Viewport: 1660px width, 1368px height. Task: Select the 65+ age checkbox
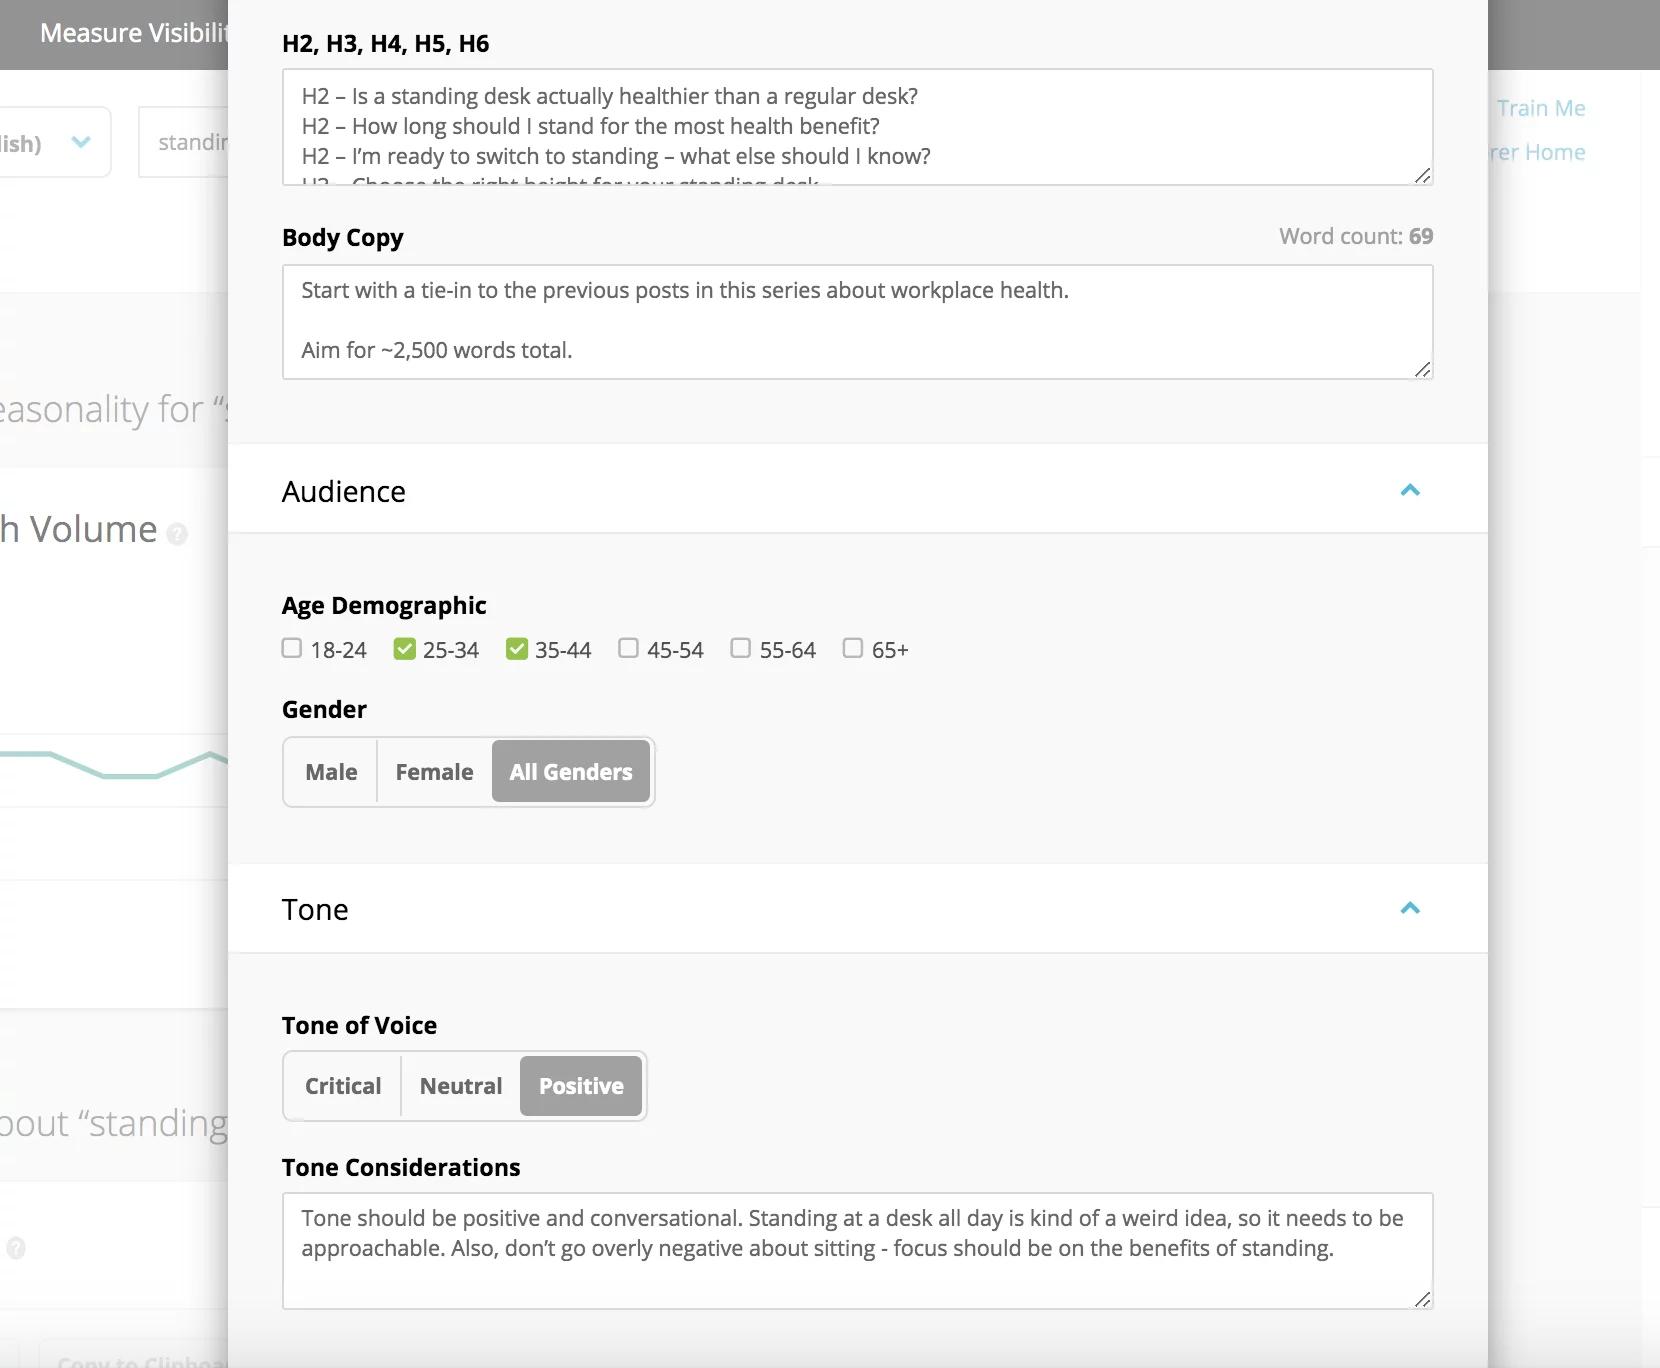(852, 648)
